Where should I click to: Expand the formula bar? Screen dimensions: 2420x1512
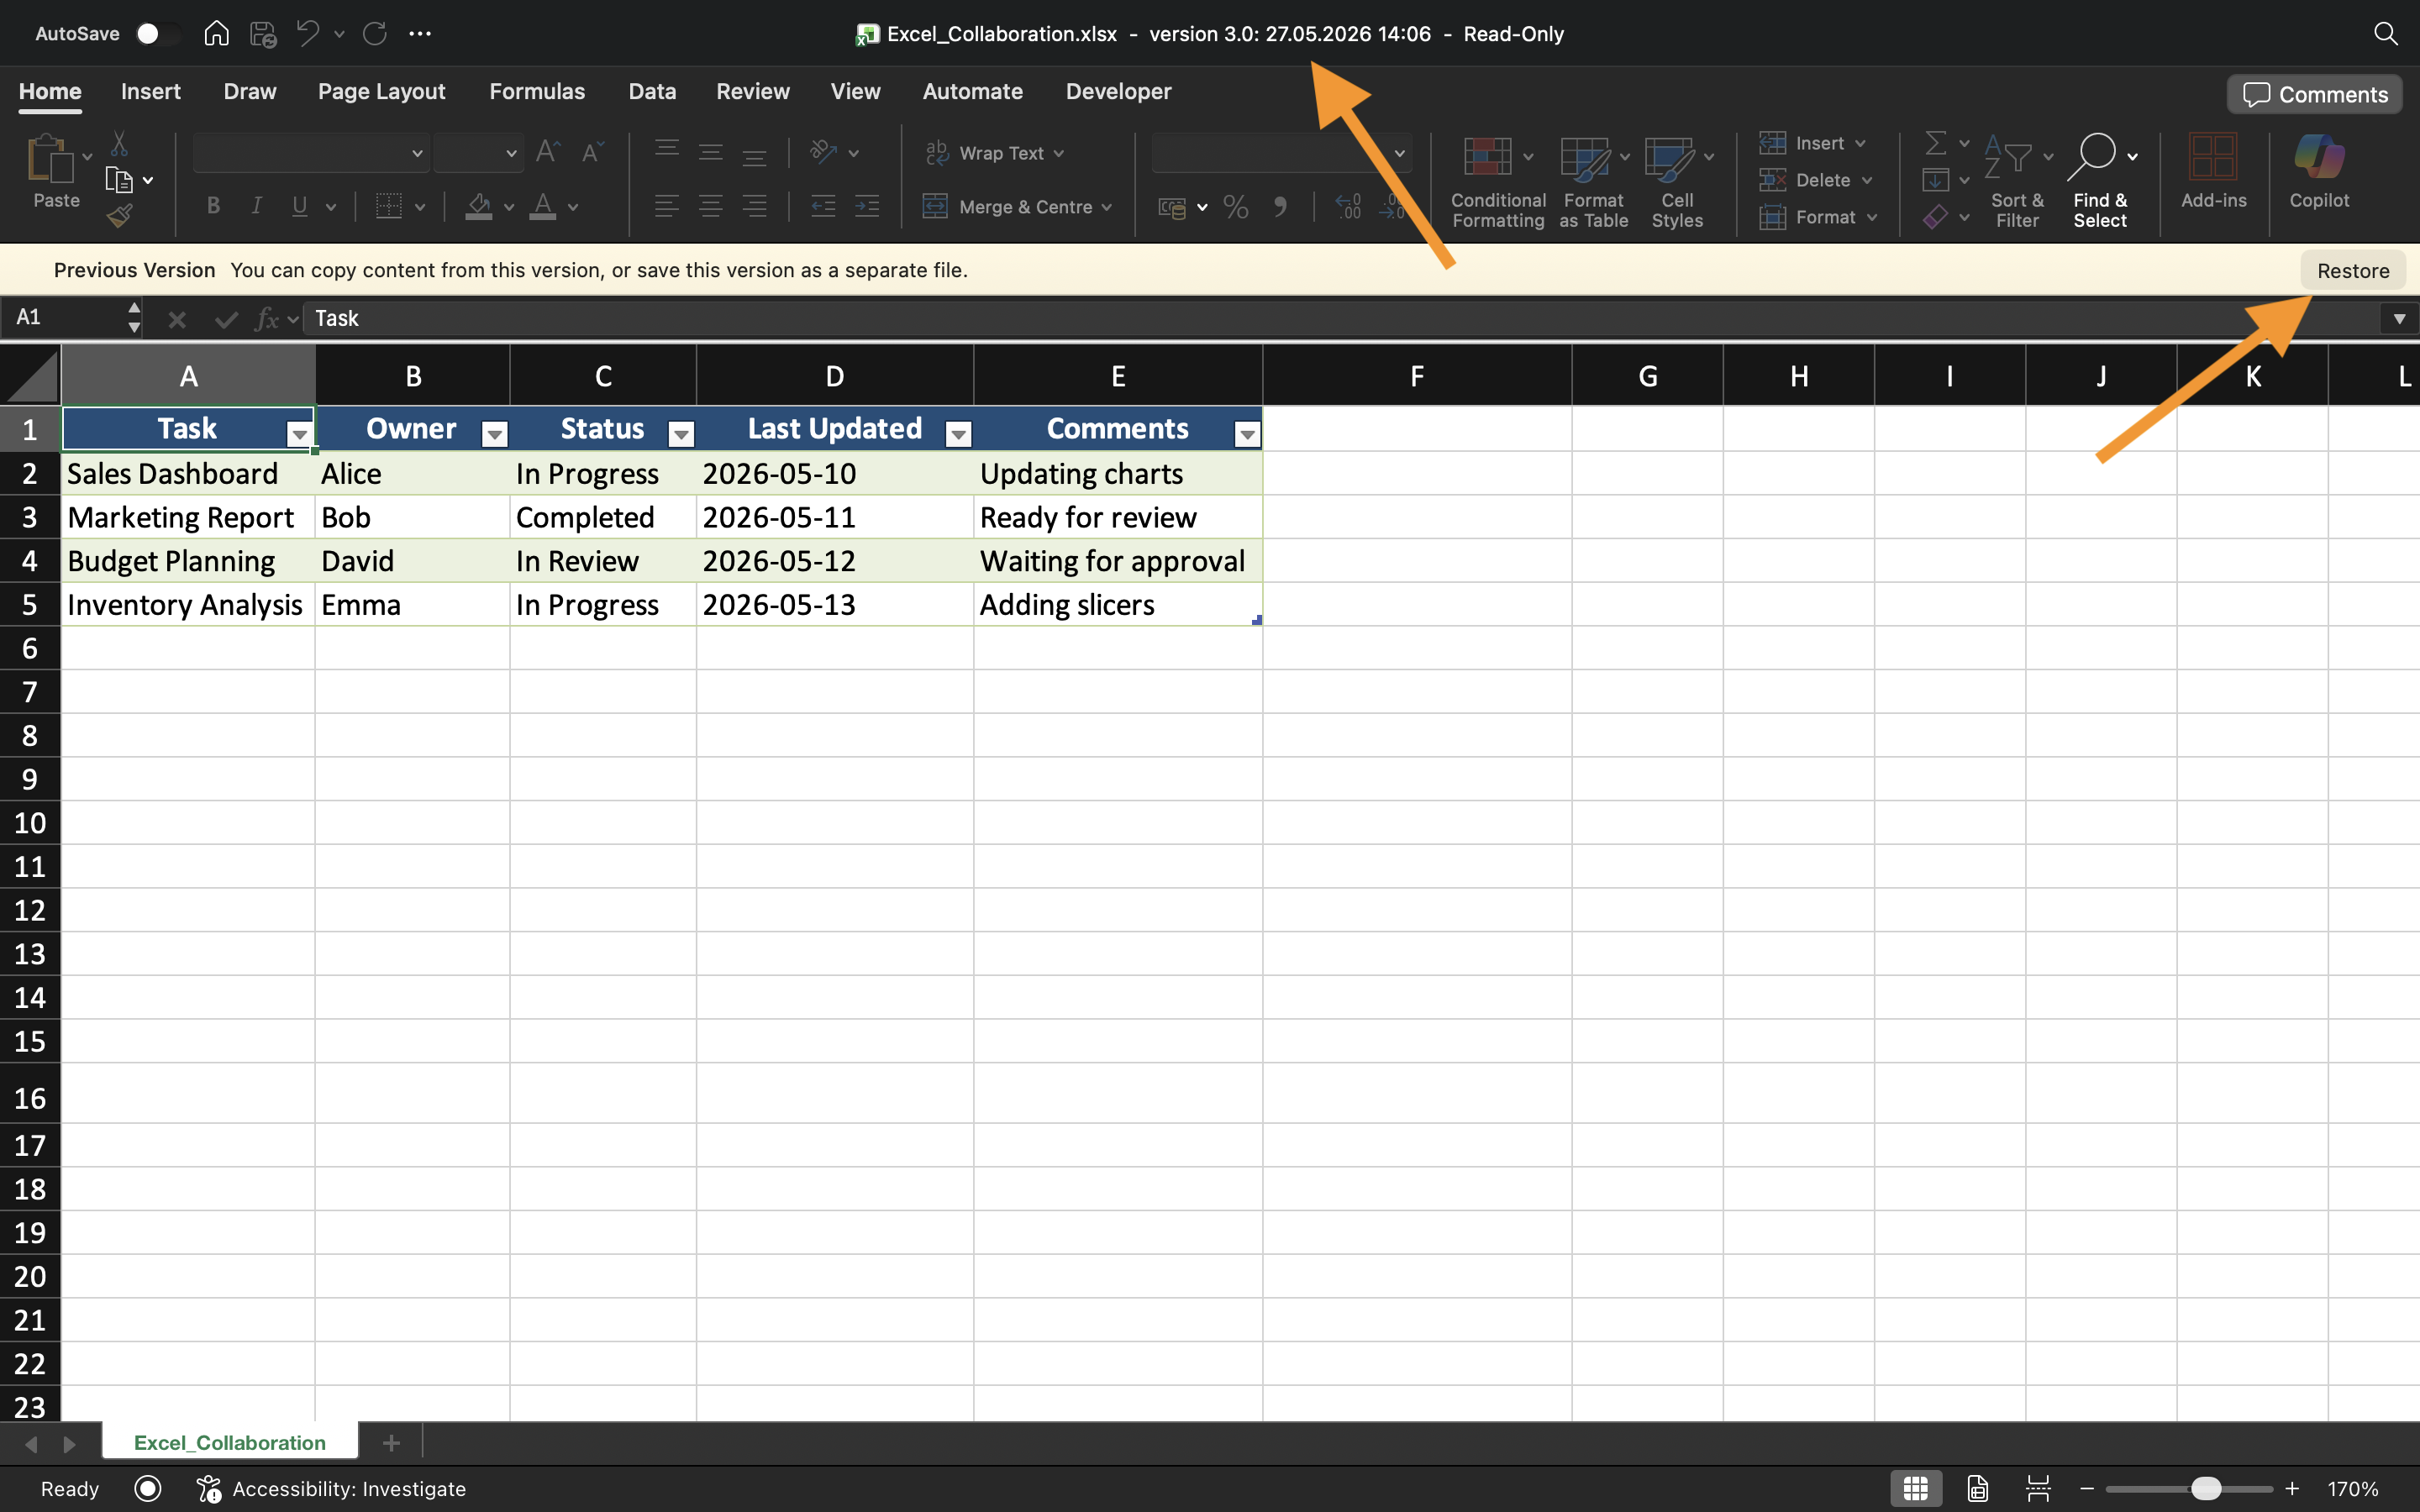coord(2399,318)
